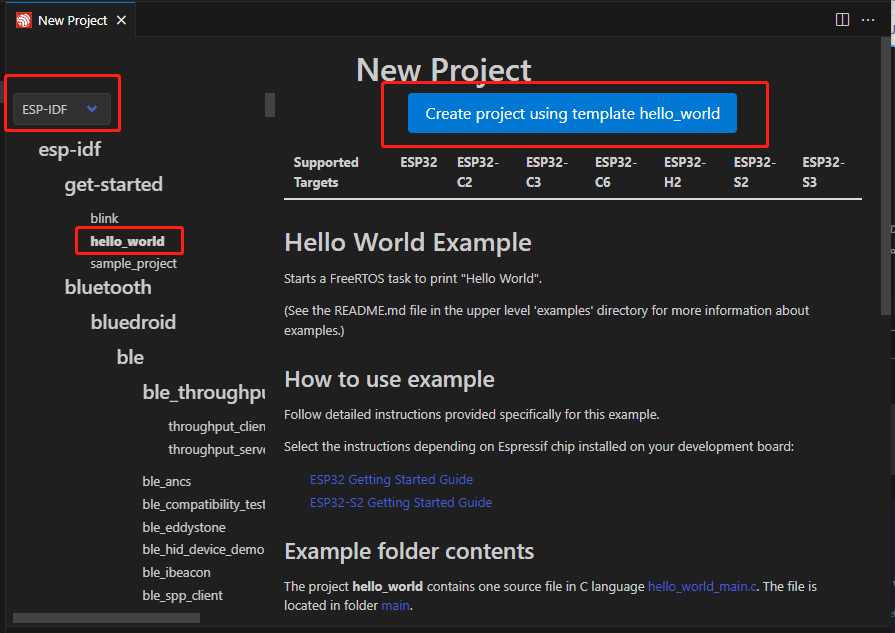This screenshot has height=633, width=895.
Task: Open the hello_world_main.c link
Action: [702, 586]
